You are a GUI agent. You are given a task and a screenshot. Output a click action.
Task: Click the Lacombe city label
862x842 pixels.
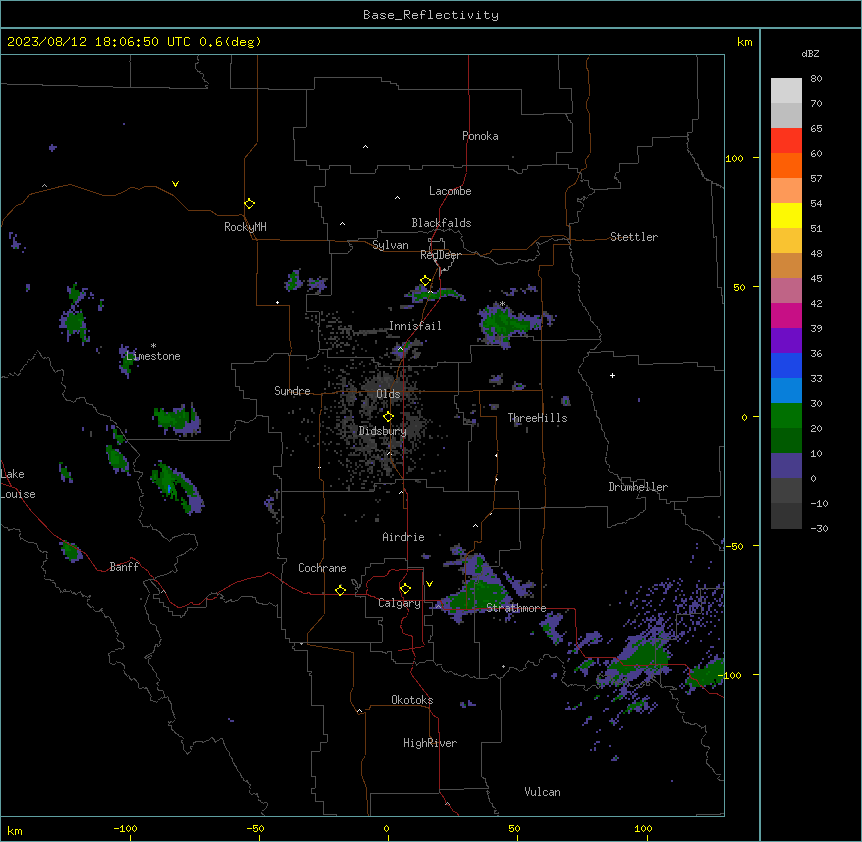(450, 191)
